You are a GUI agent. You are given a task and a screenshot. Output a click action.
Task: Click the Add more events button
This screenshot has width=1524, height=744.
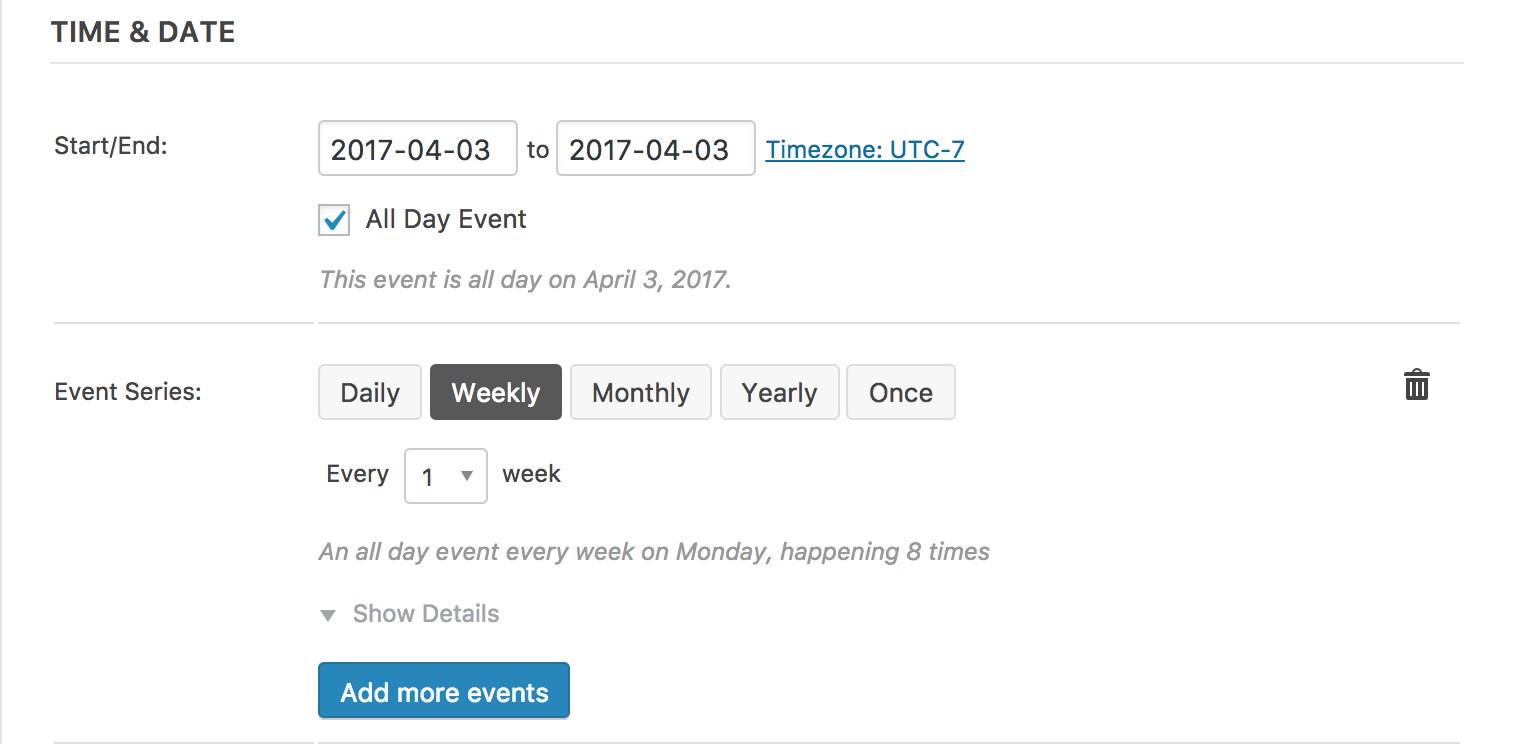pyautogui.click(x=444, y=691)
